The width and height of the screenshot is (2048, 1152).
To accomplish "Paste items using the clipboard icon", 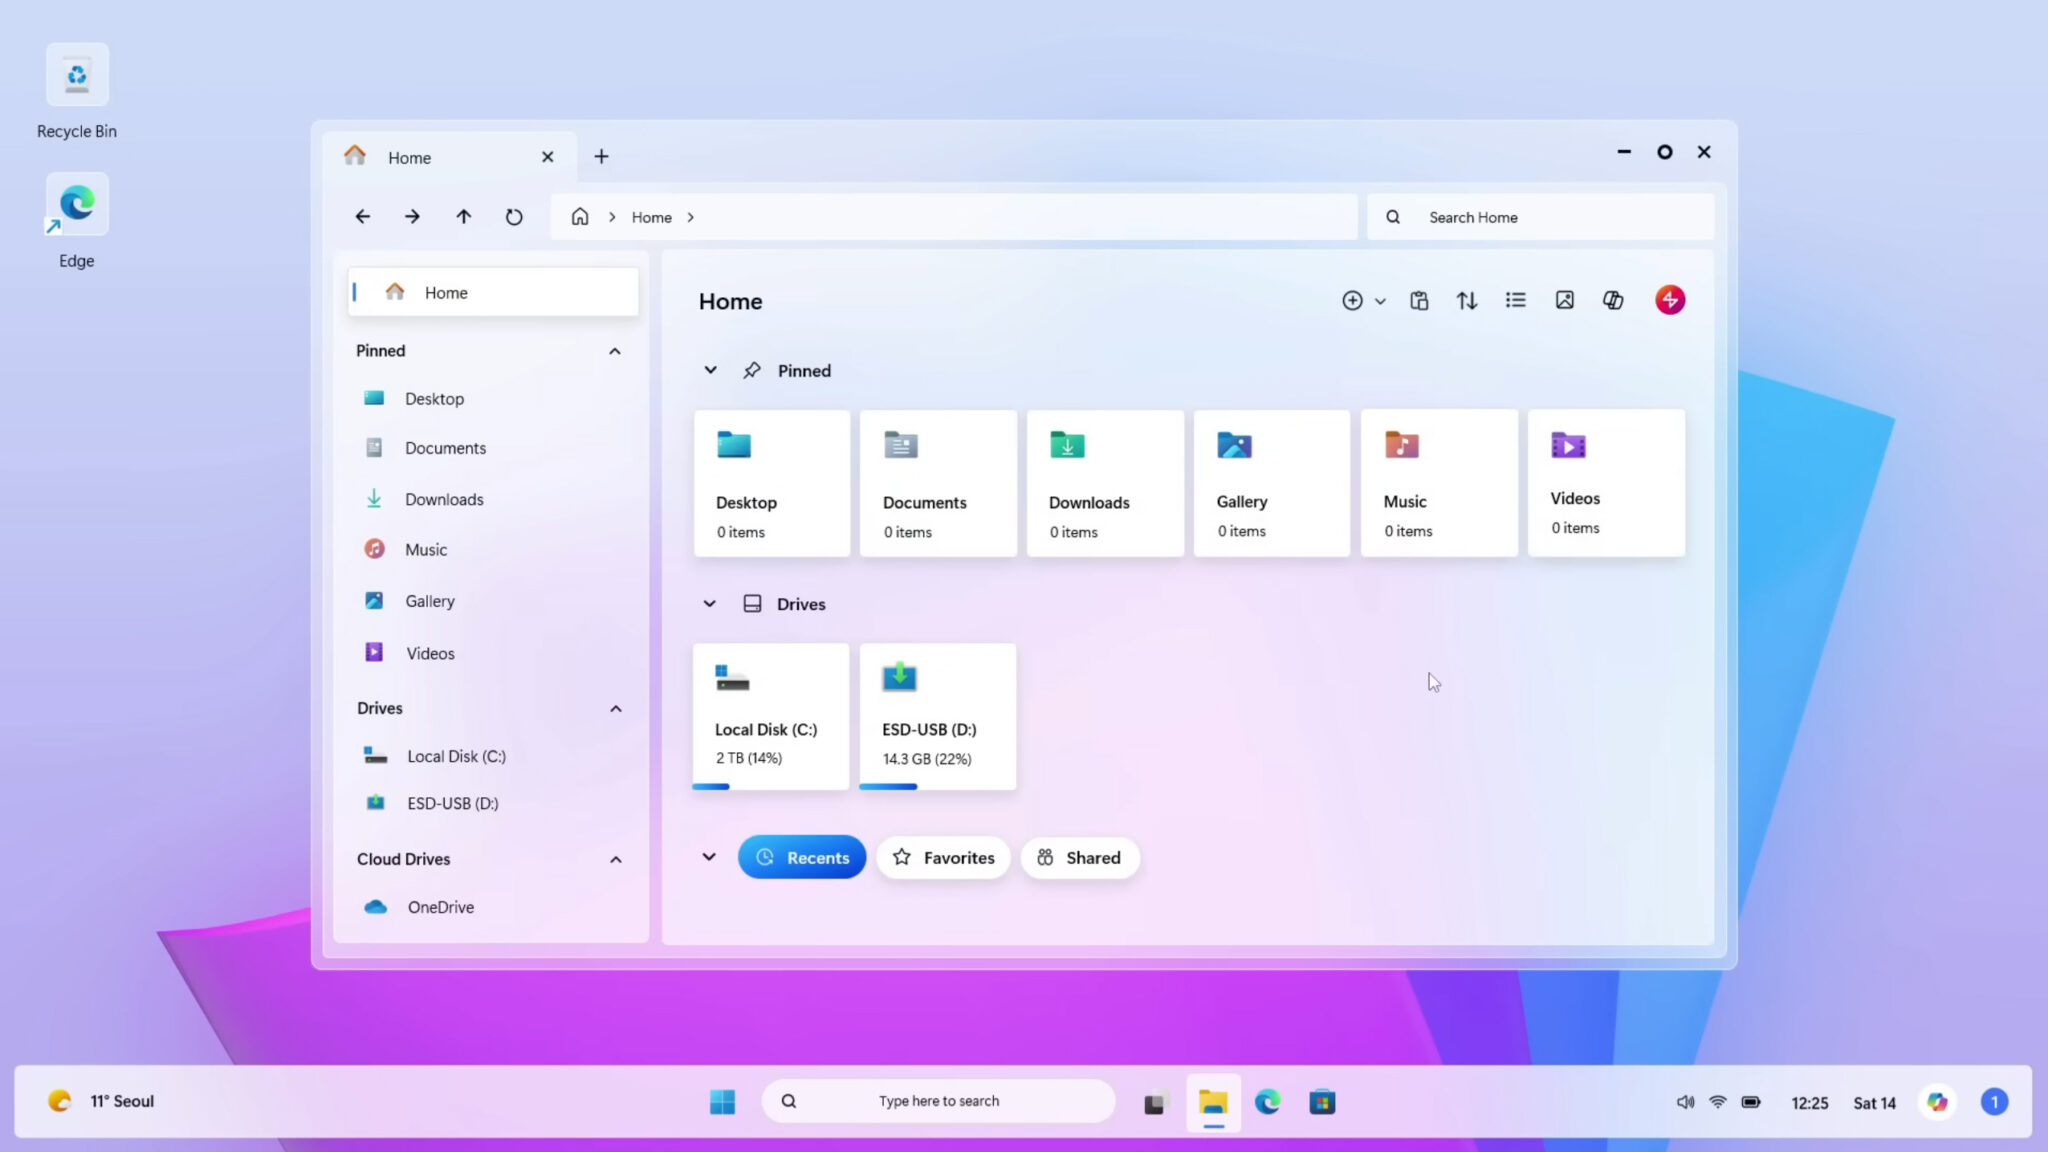I will click(x=1419, y=300).
